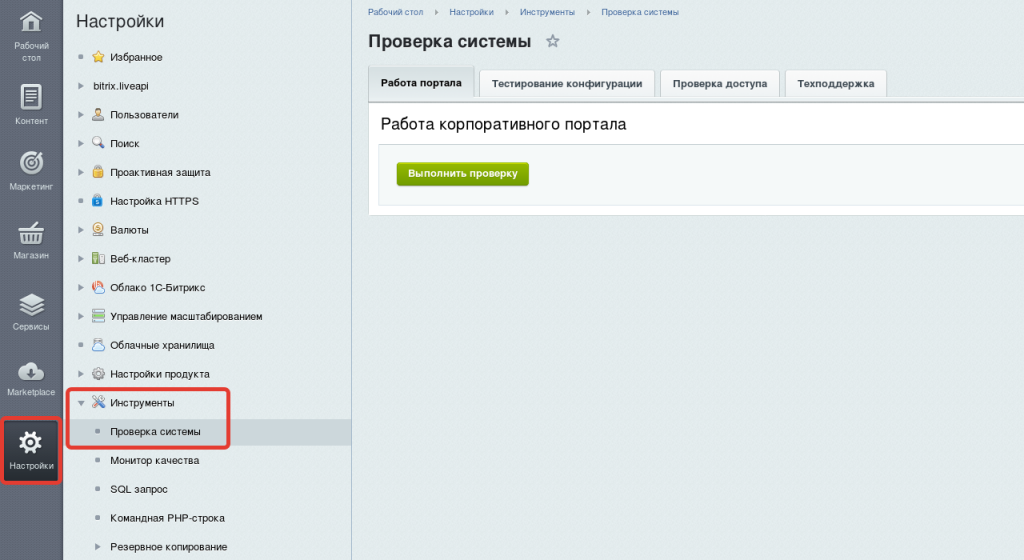
Task: Expand the Облако 1С-Битрикс arrow
Action: pyautogui.click(x=81, y=287)
